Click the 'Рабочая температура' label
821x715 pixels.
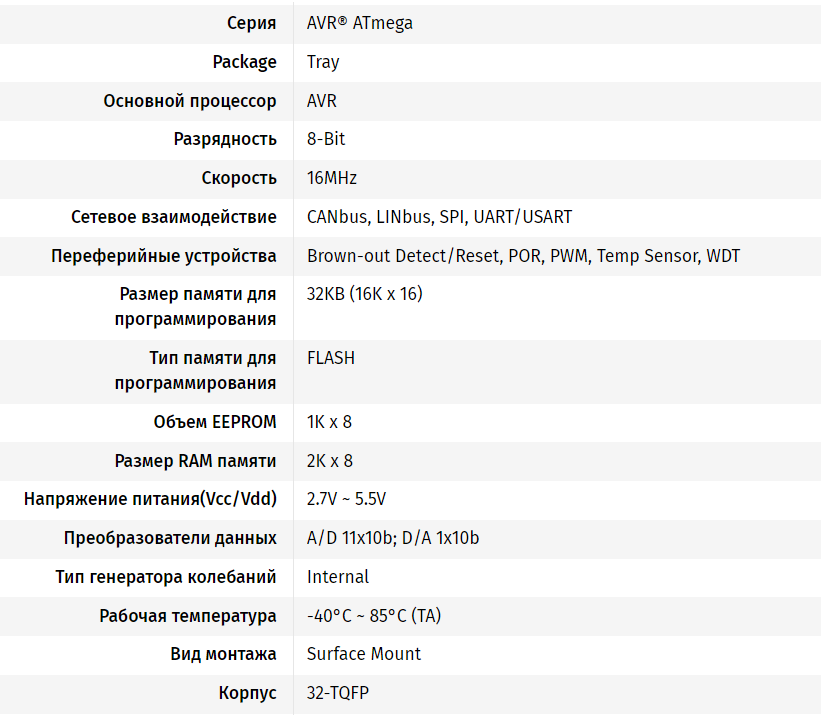(x=187, y=616)
